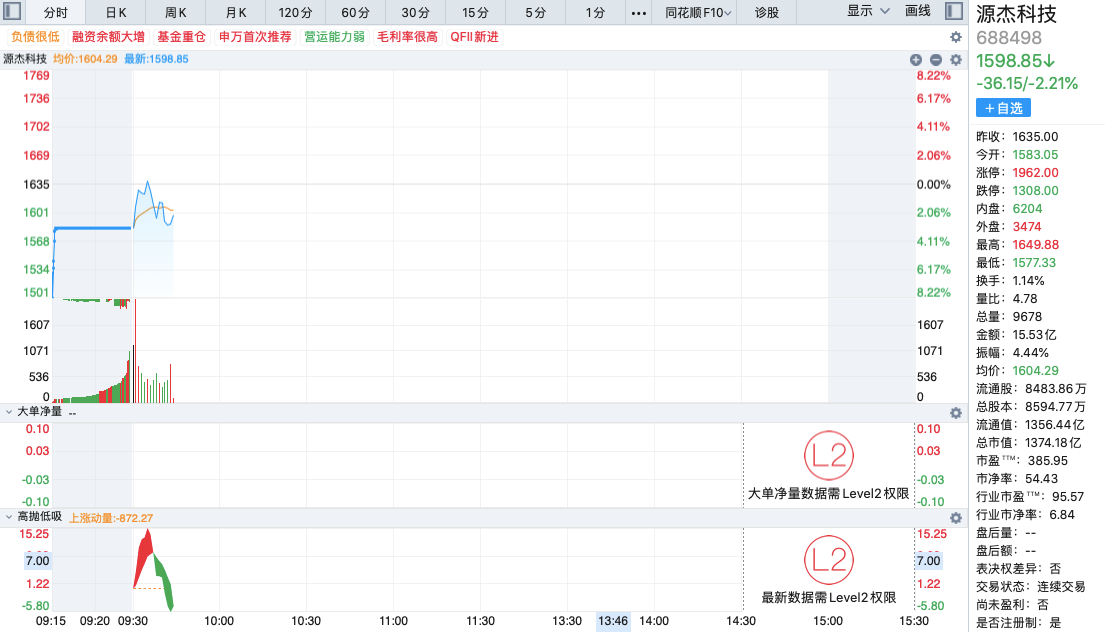Open 大单净量 indicator settings gear
1105x632 pixels.
[956, 413]
